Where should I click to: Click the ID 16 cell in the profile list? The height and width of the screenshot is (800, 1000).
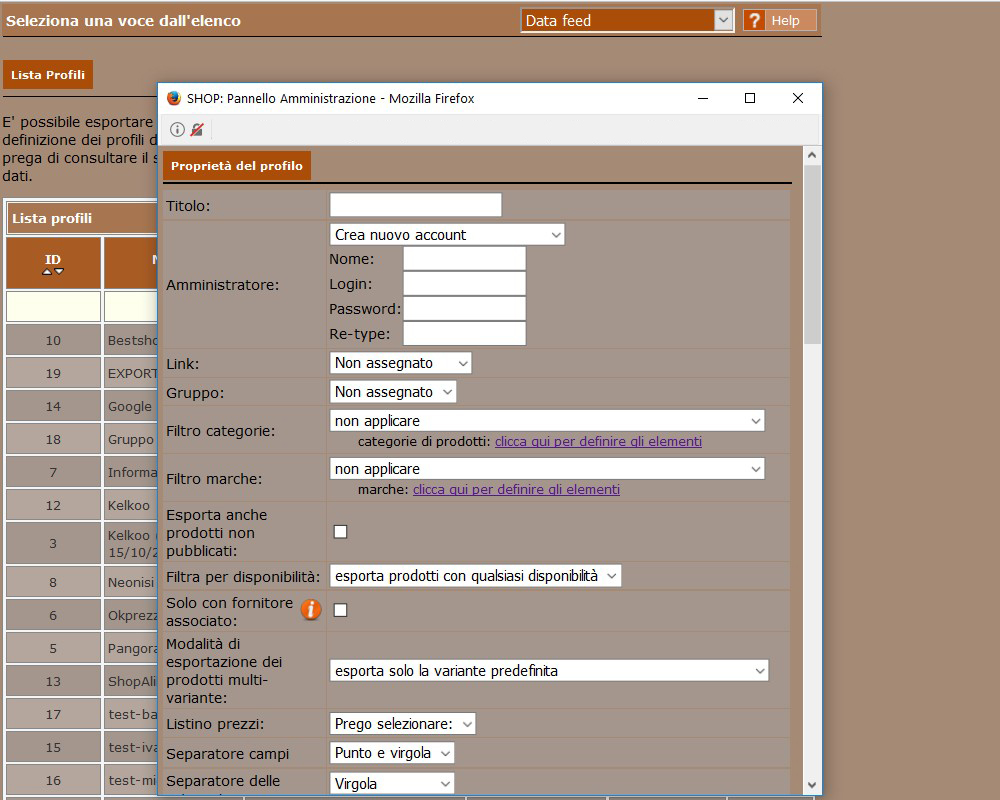53,780
